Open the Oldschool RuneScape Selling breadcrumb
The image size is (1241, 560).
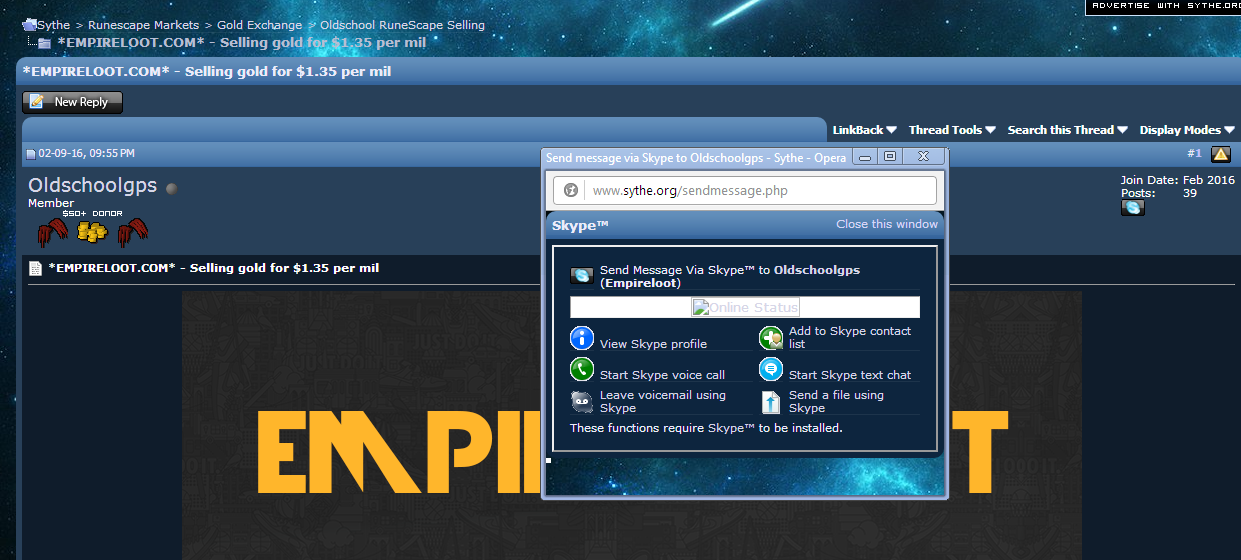pos(402,25)
